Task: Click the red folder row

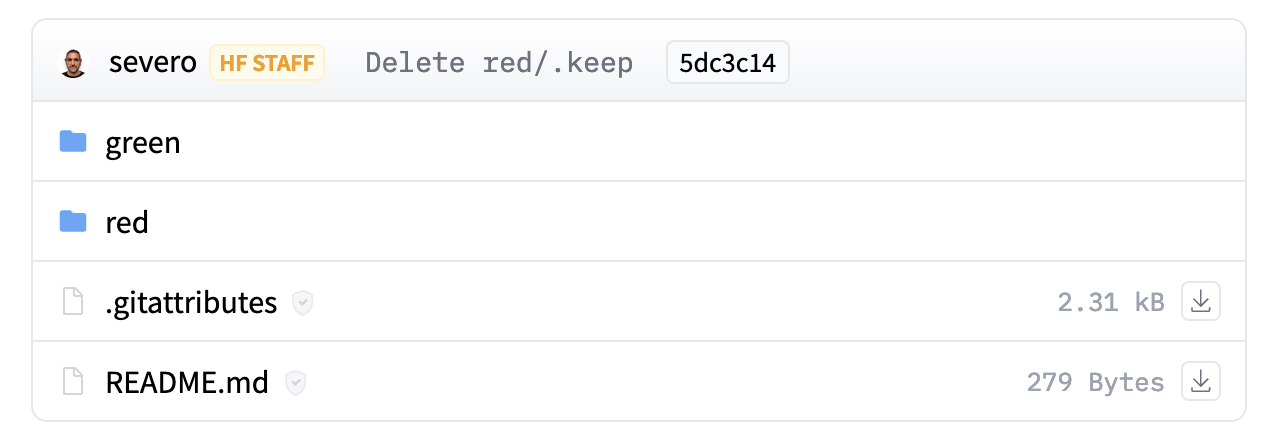Action: 640,222
